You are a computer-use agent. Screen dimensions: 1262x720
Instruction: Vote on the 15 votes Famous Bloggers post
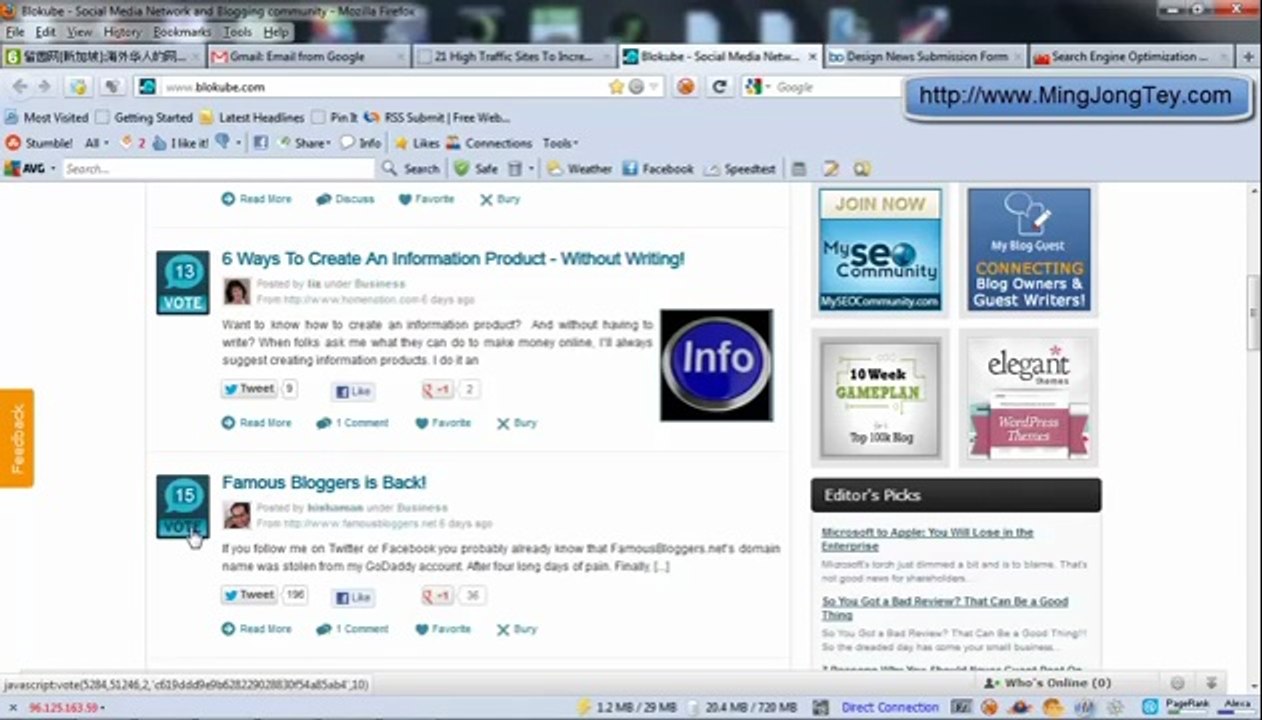point(183,506)
